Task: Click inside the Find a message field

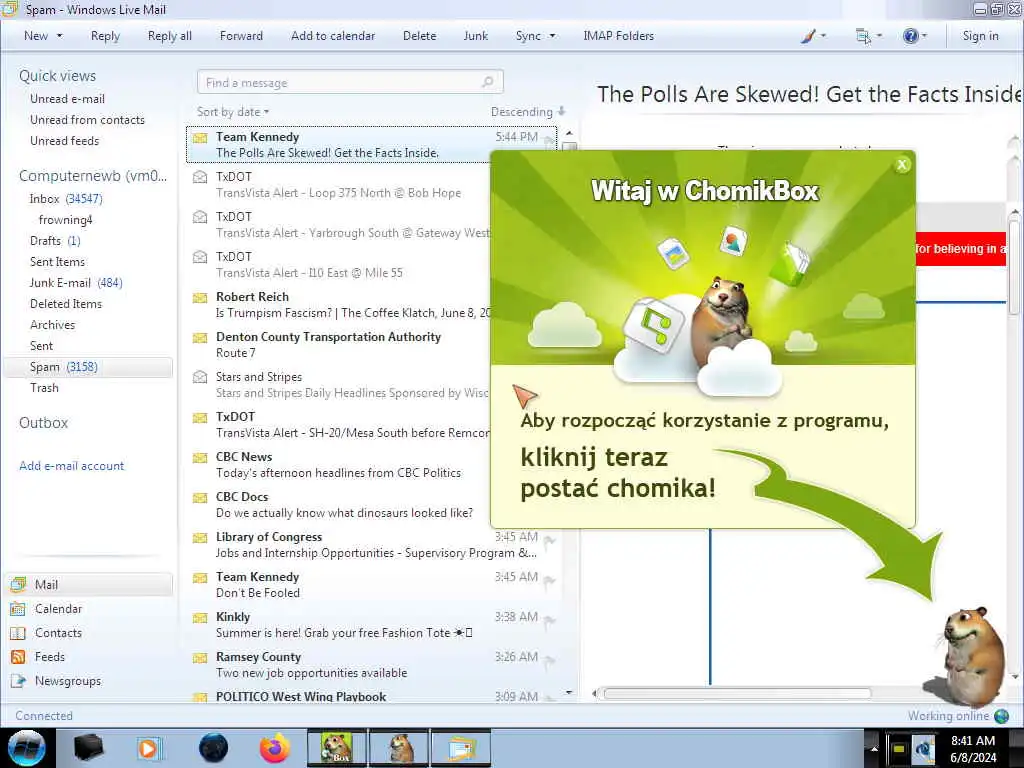Action: click(x=350, y=82)
